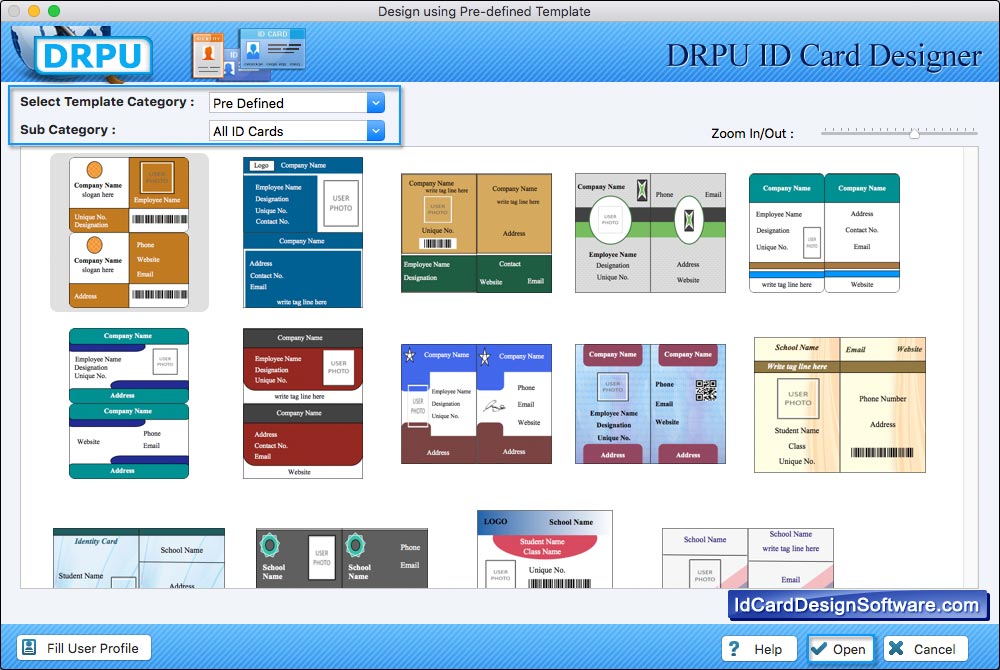Screen dimensions: 1000x670
Task: Select the tan and green horizontal card template
Action: (x=476, y=233)
